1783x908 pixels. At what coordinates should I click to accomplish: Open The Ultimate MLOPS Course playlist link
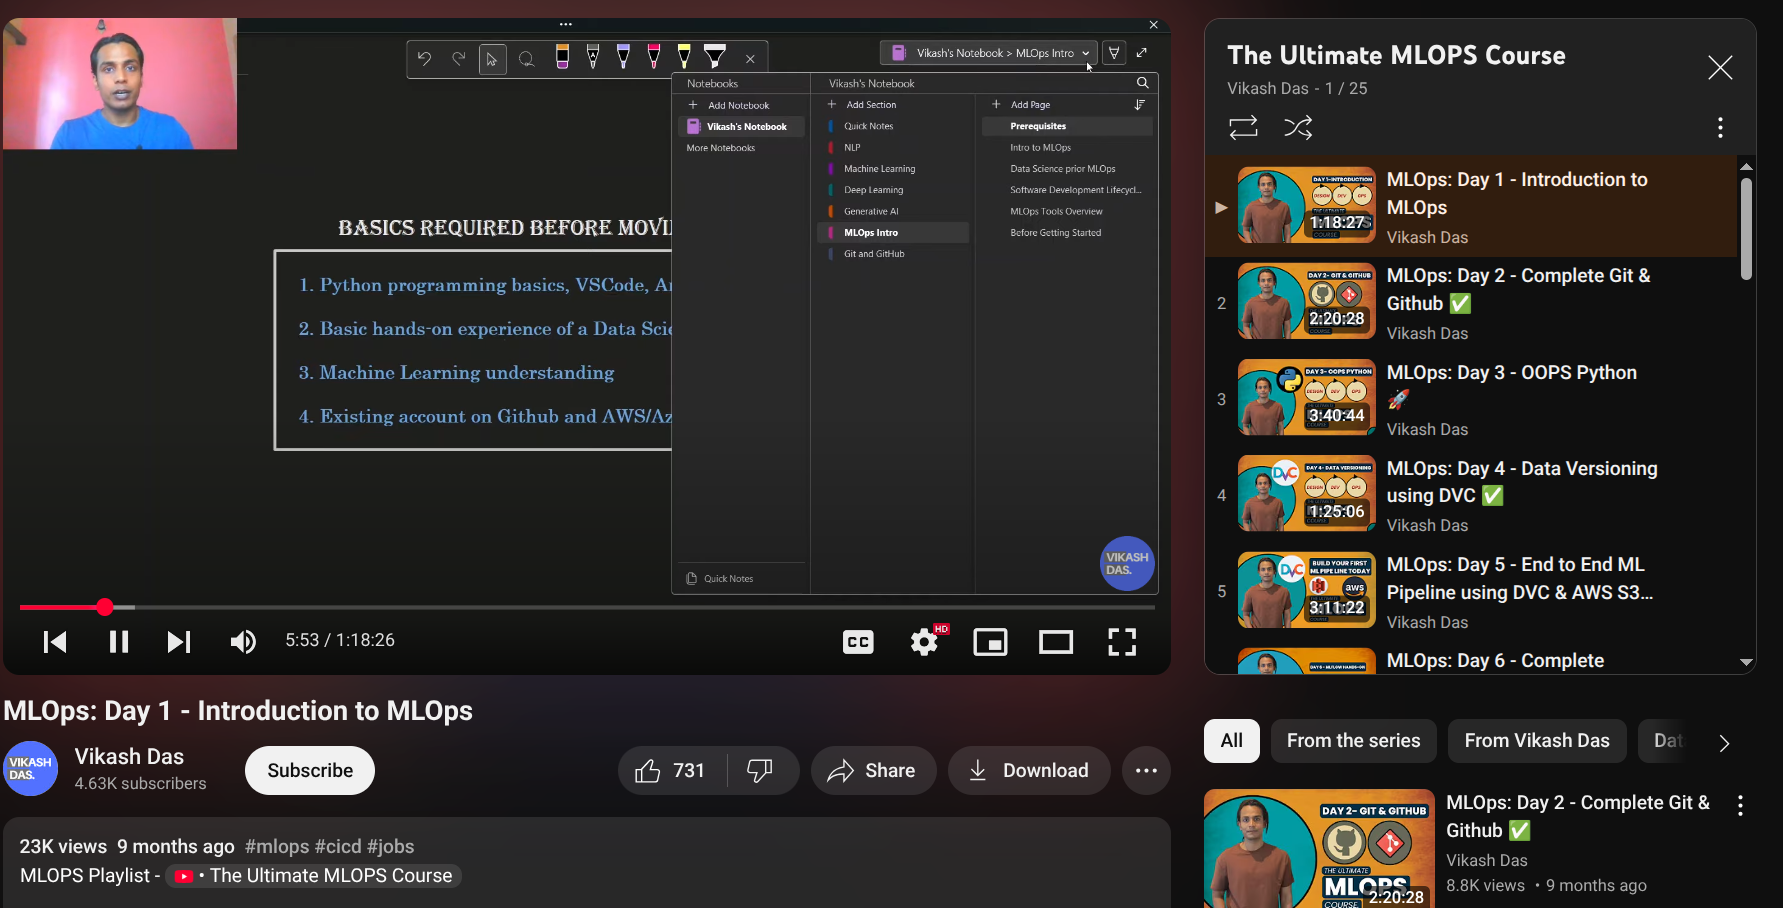(314, 876)
